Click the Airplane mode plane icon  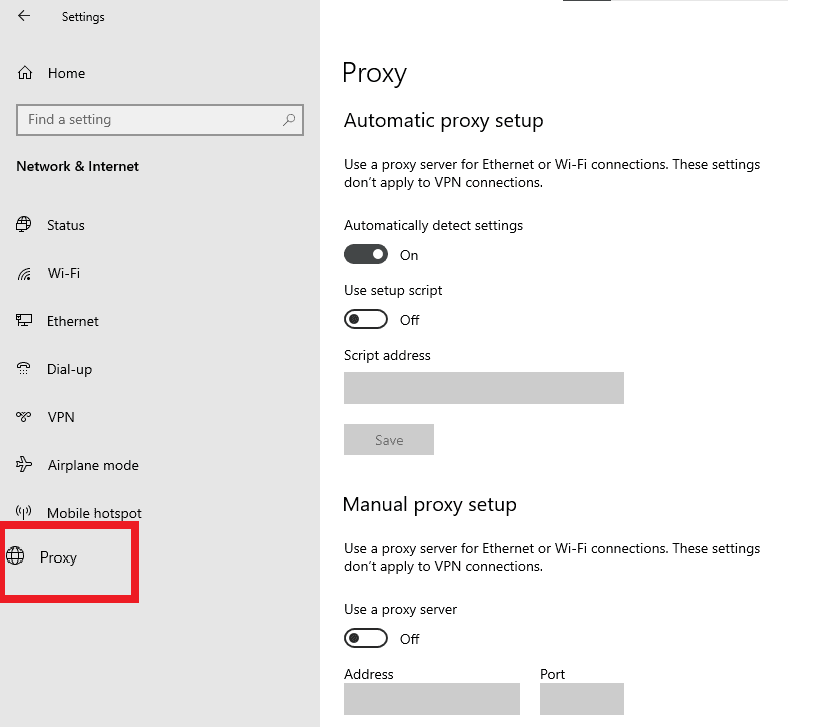pos(24,465)
